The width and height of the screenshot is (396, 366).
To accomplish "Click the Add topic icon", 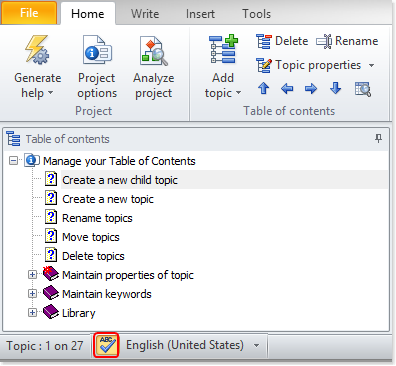I will 223,49.
